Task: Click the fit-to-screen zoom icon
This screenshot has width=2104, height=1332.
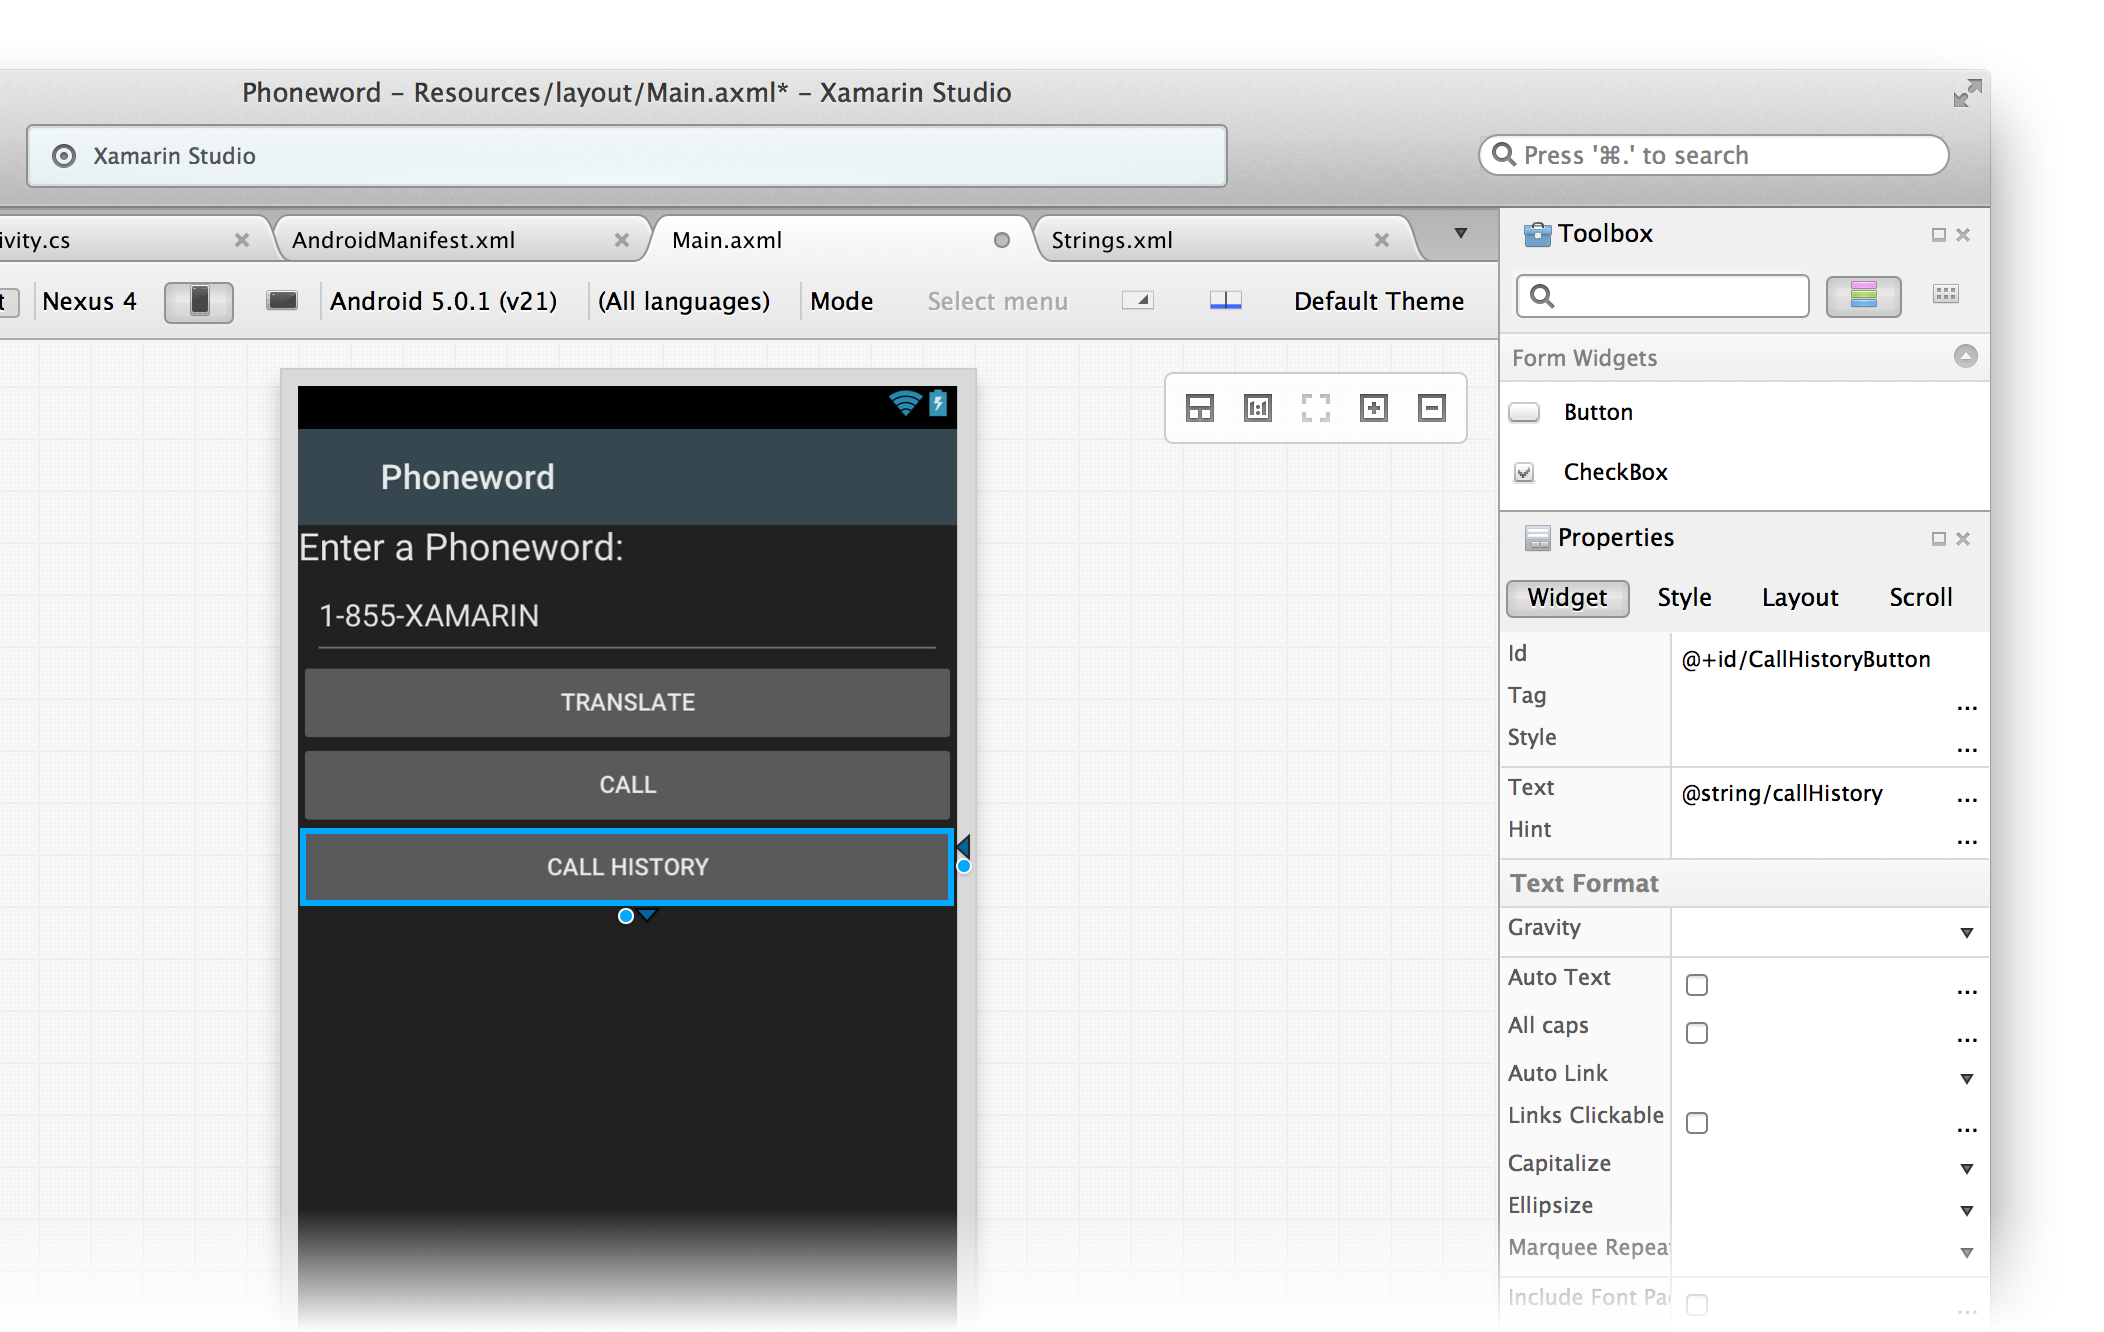Action: (x=1315, y=408)
